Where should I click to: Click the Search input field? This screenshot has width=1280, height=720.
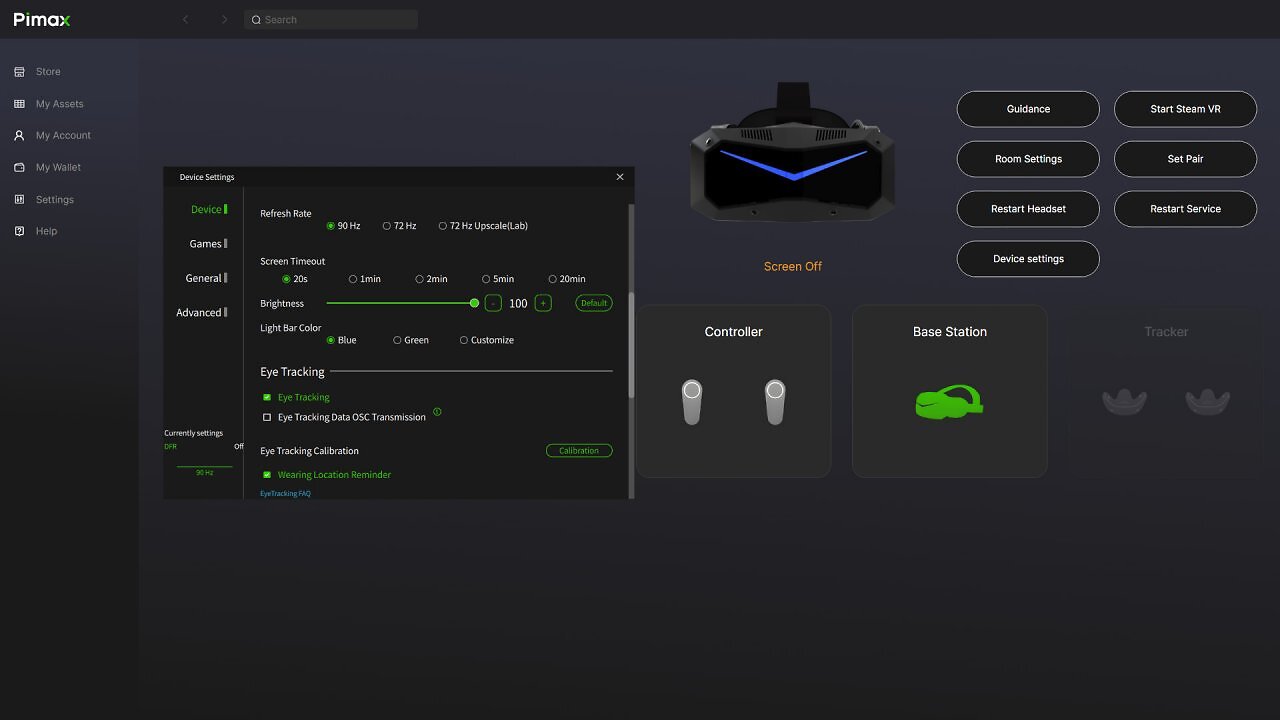pyautogui.click(x=331, y=20)
